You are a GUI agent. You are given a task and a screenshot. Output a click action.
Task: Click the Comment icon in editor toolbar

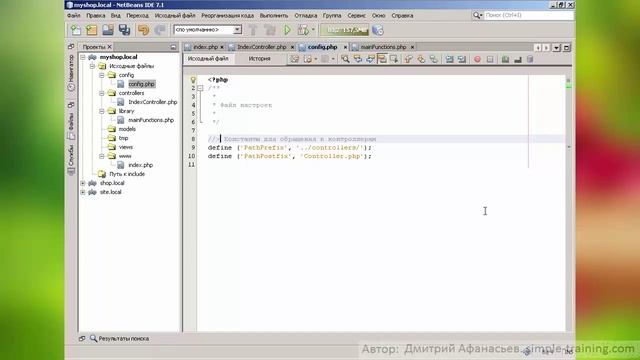pyautogui.click(x=505, y=59)
